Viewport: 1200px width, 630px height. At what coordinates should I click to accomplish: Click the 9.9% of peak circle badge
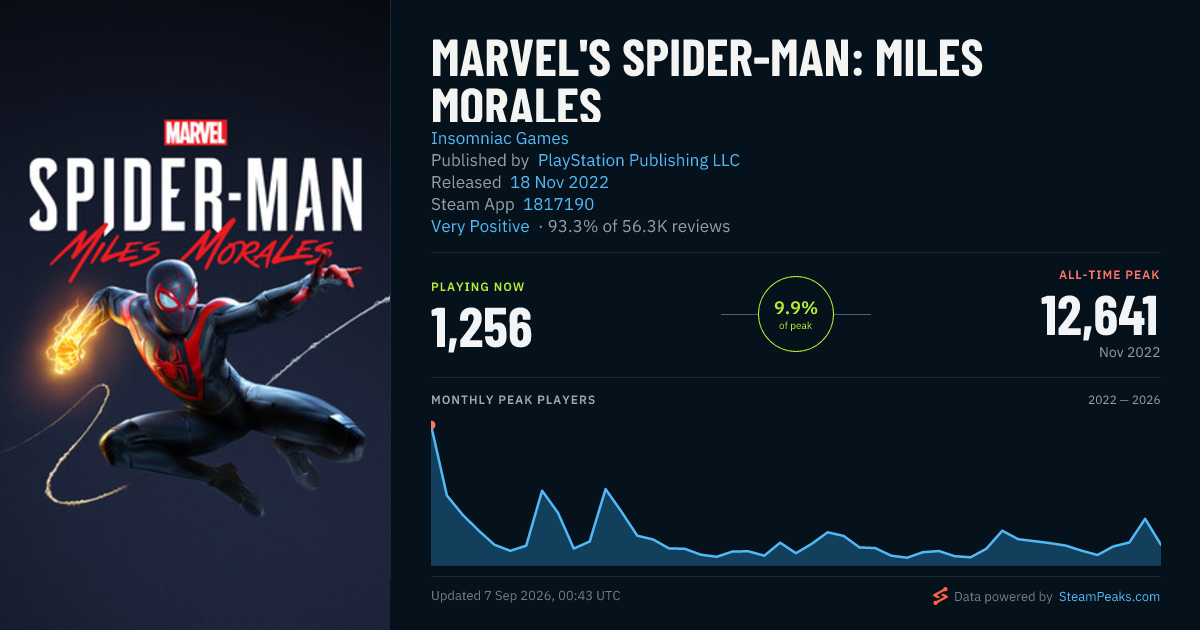click(x=796, y=314)
